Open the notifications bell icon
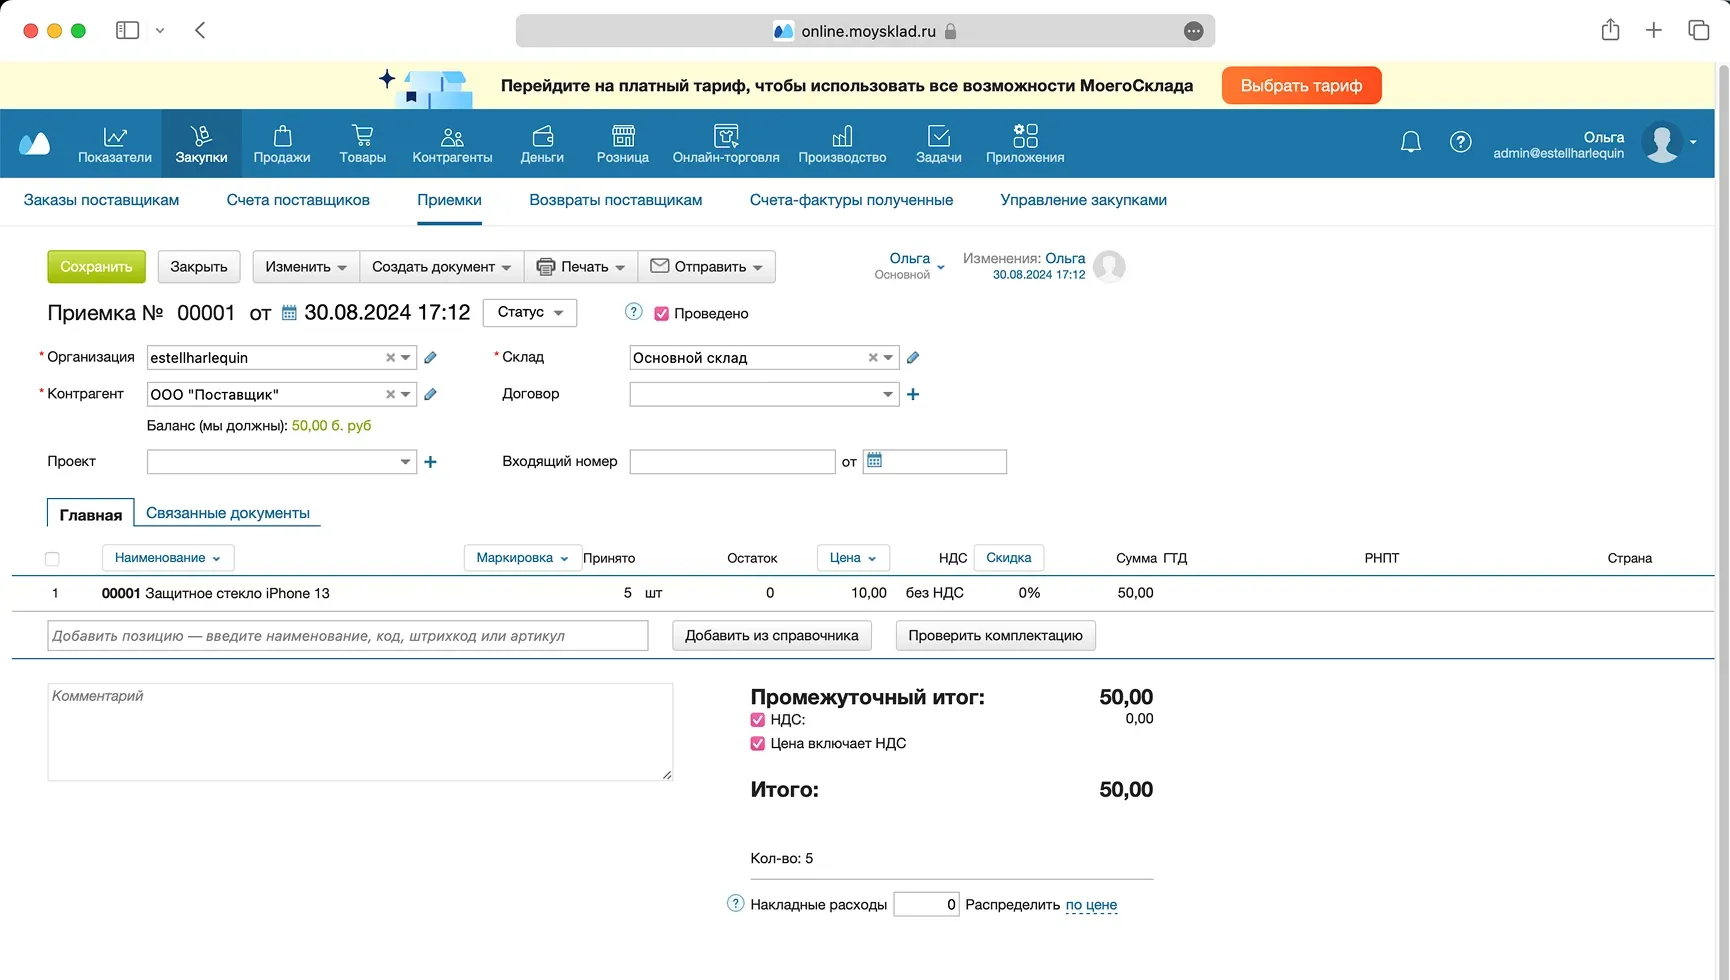 pos(1410,141)
